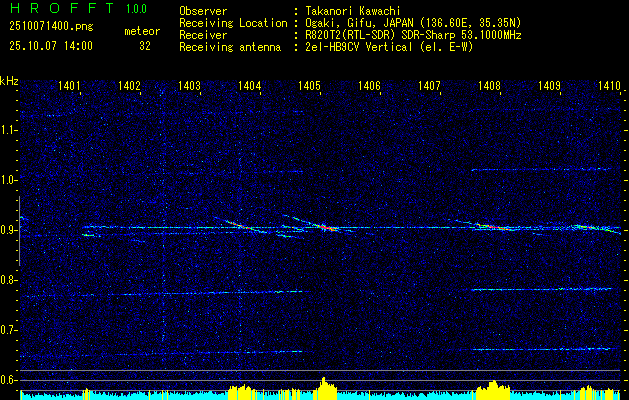Click the 1406 time marker
This screenshot has height=400, width=629.
coord(369,85)
